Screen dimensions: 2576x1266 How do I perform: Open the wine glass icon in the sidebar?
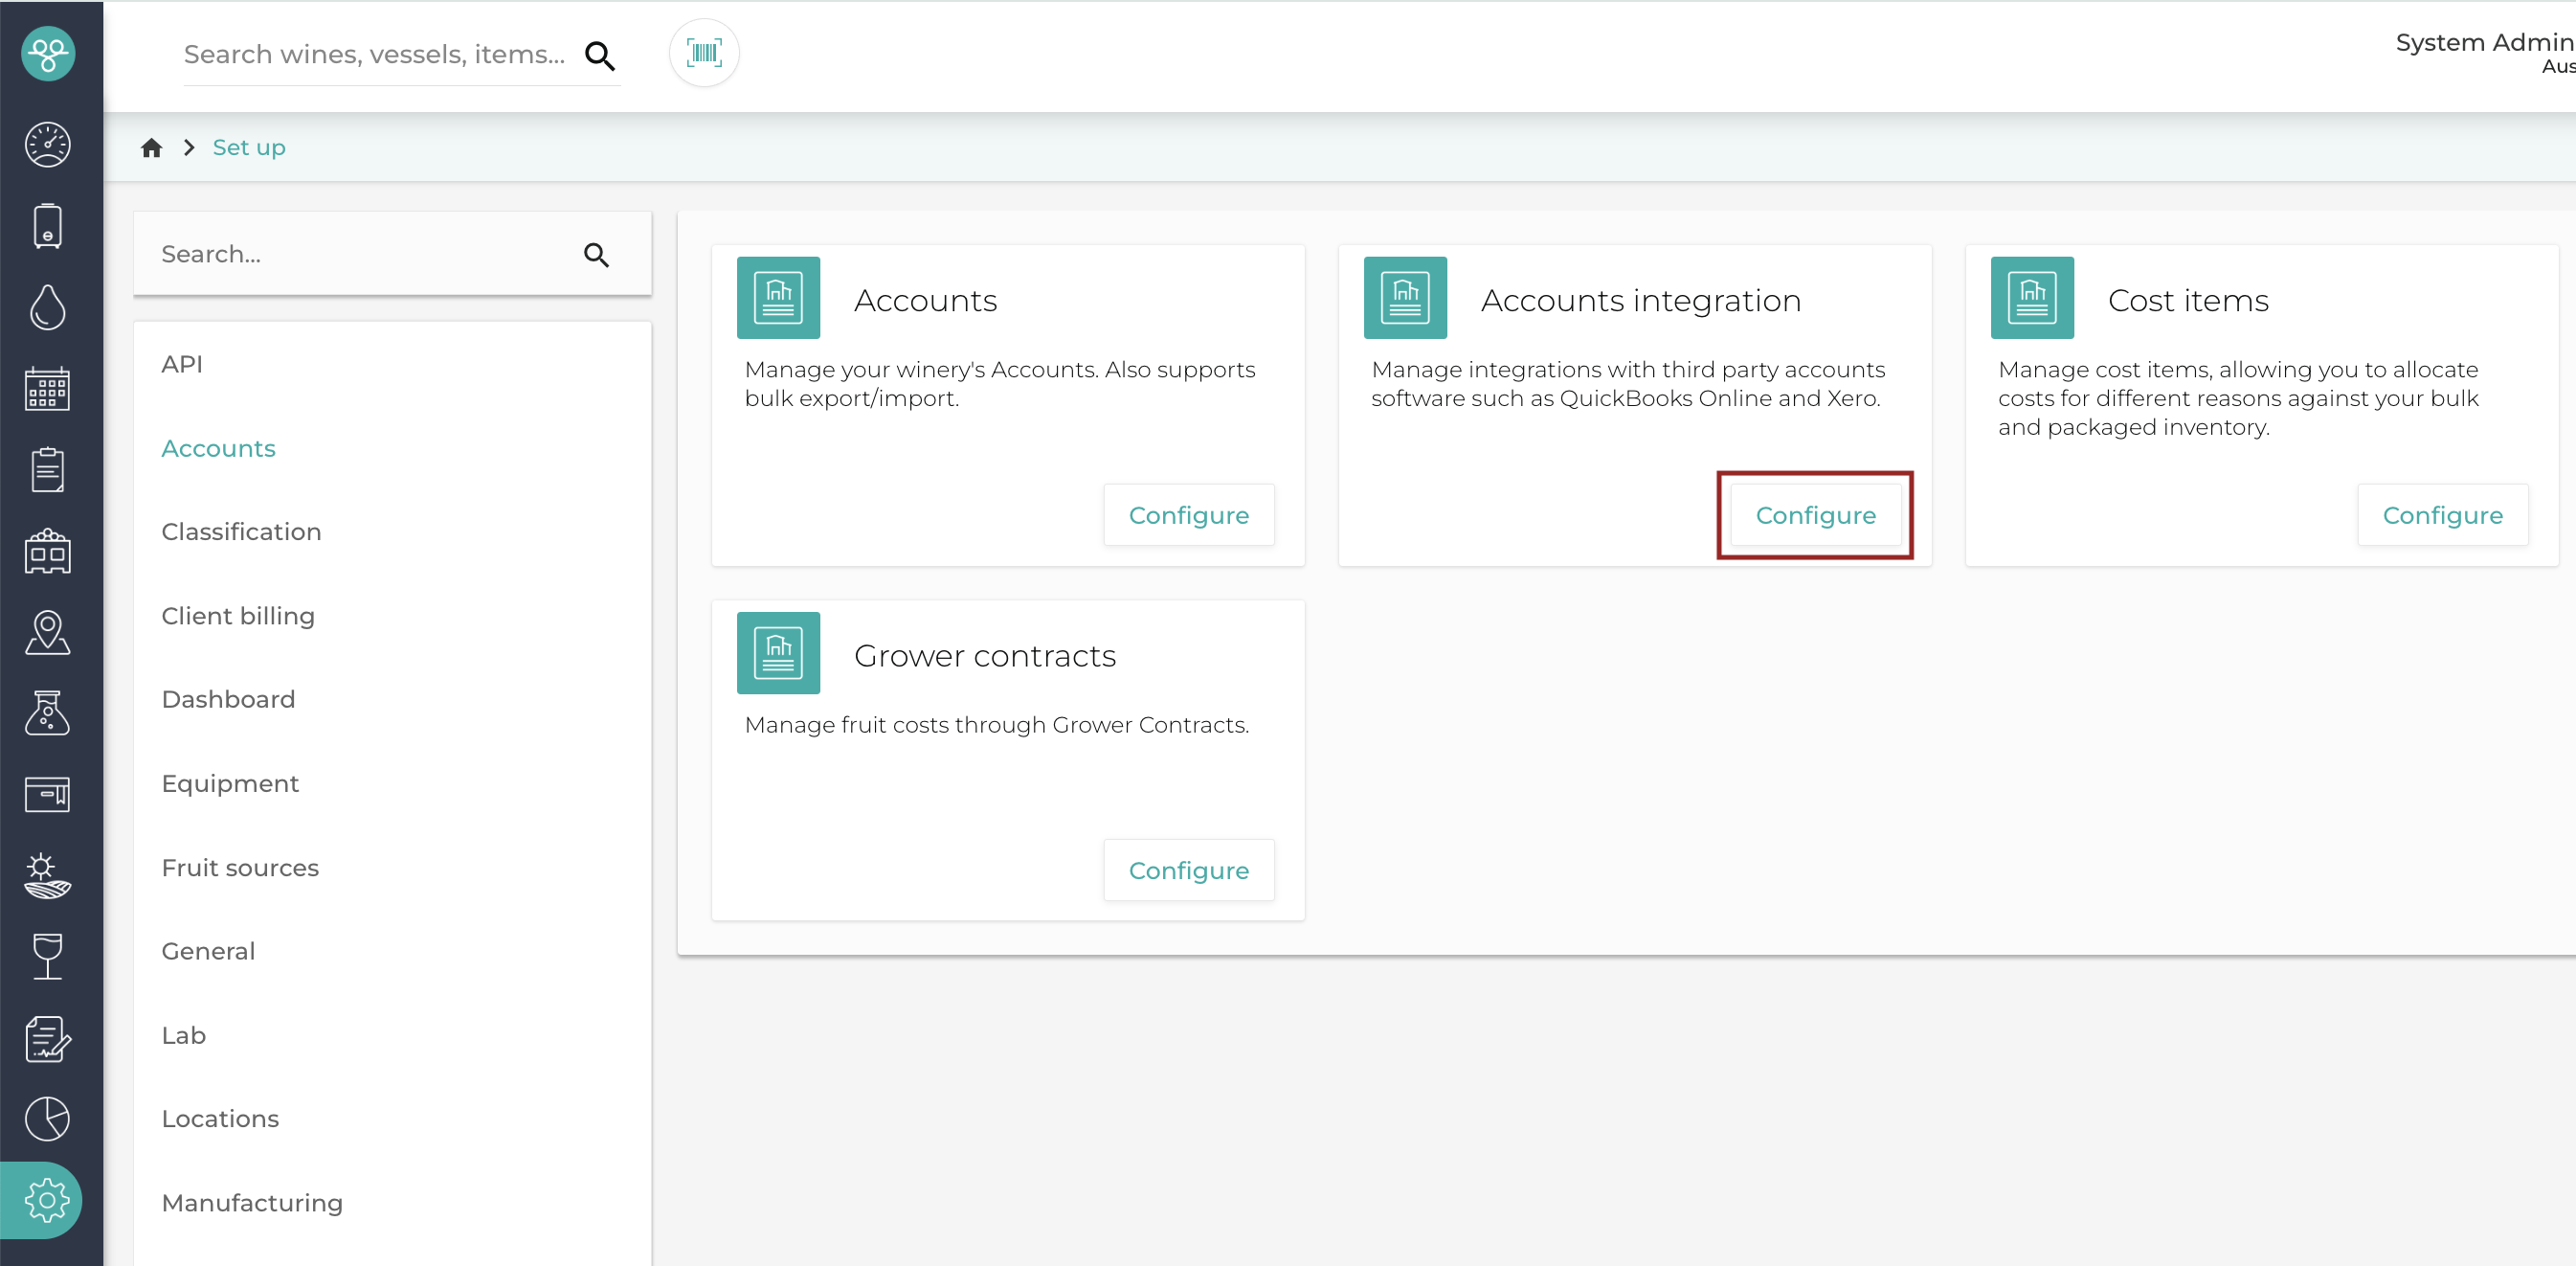[48, 957]
